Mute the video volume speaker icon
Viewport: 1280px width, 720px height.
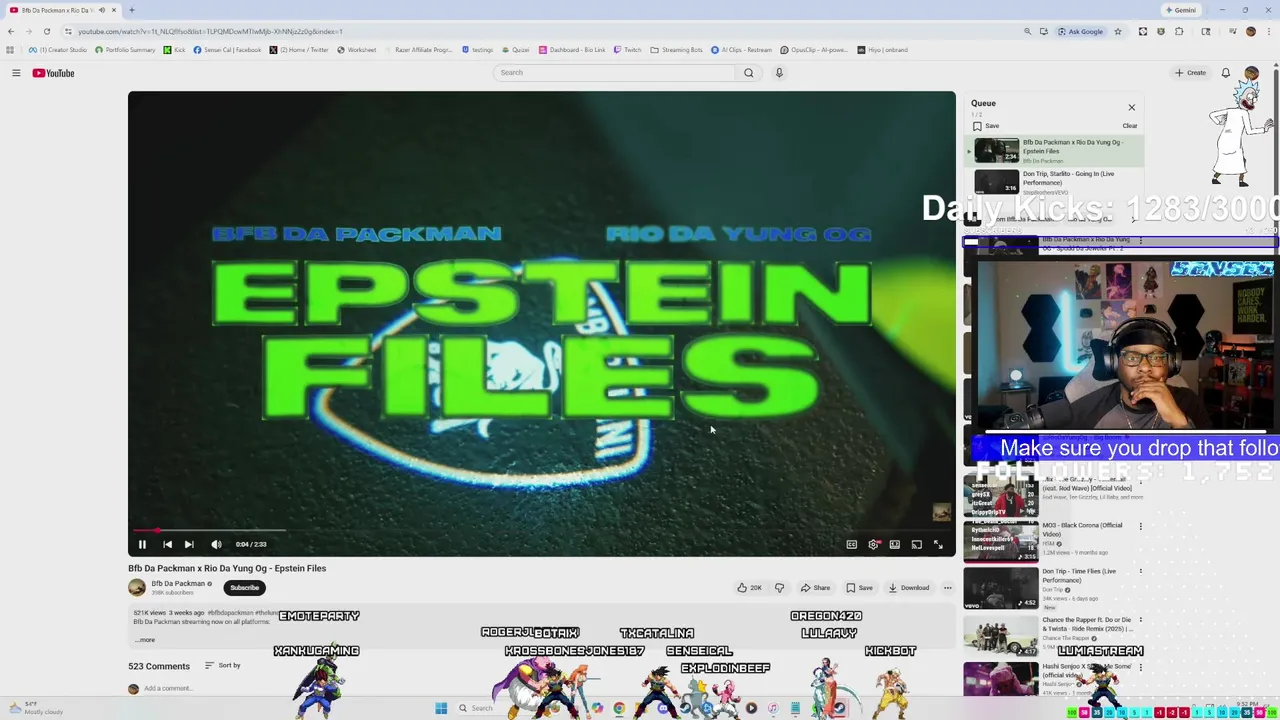(x=216, y=544)
